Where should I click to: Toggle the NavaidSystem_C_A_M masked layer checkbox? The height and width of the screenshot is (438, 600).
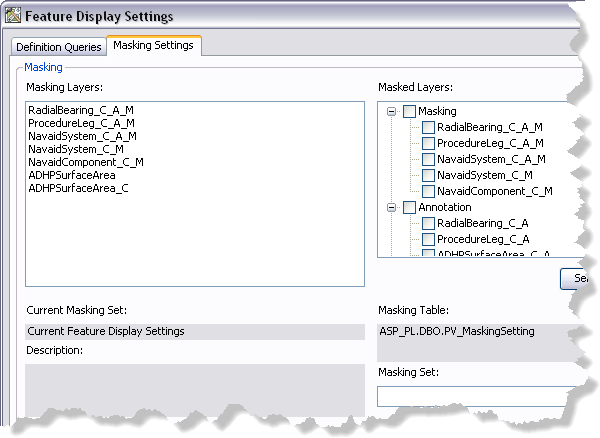tap(428, 159)
